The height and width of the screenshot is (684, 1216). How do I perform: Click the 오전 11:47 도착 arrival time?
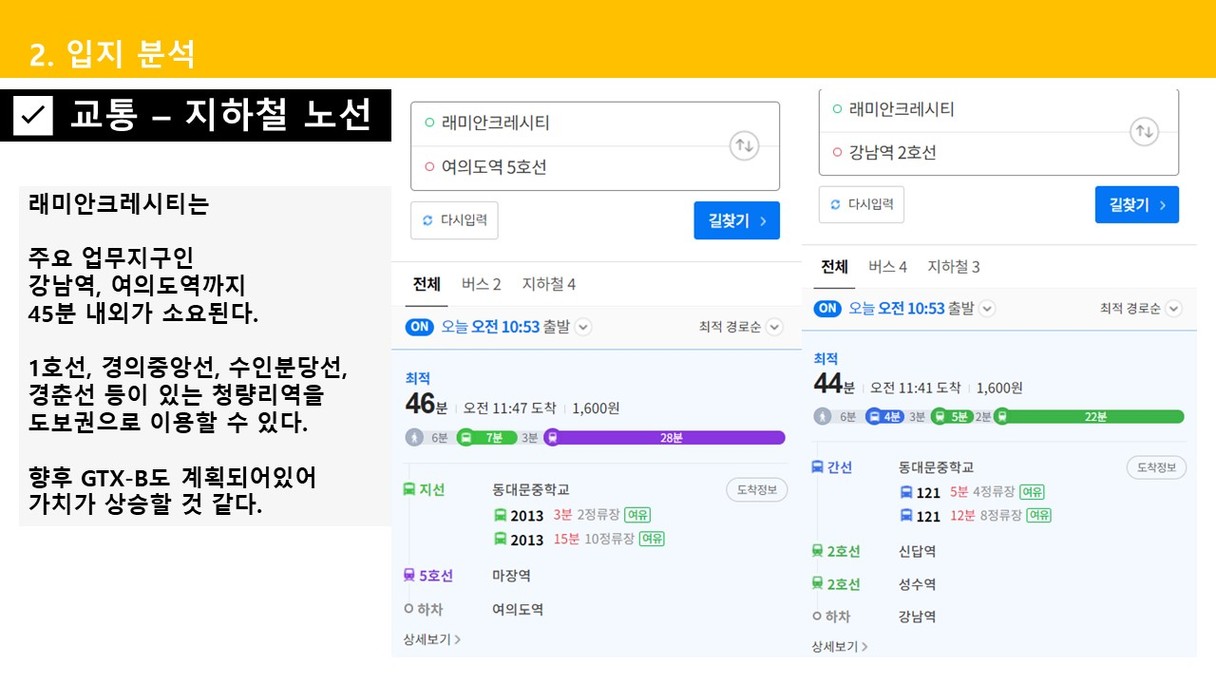tap(509, 408)
